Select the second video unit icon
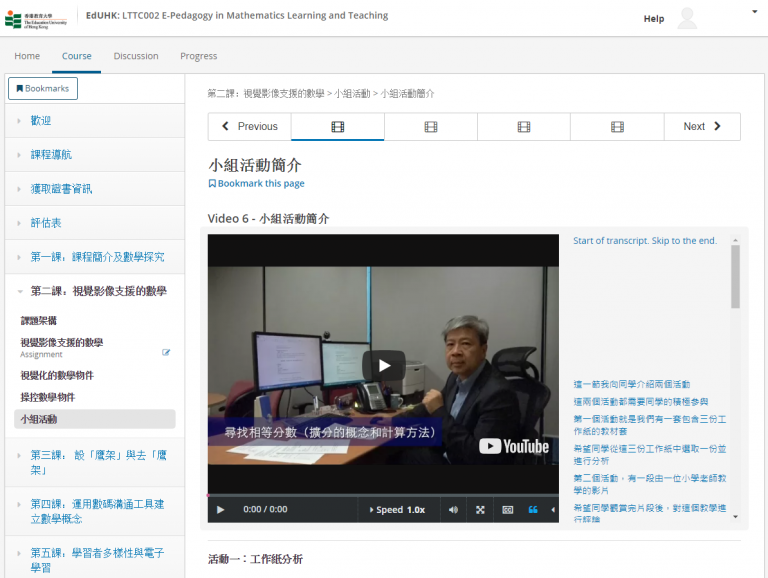The height and width of the screenshot is (578, 768). click(431, 127)
